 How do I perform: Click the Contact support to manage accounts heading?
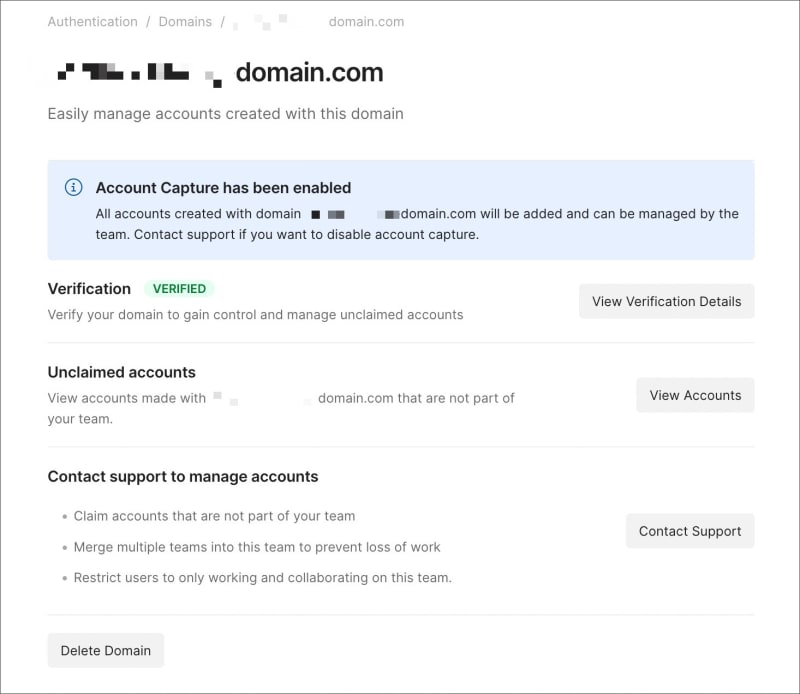(183, 477)
